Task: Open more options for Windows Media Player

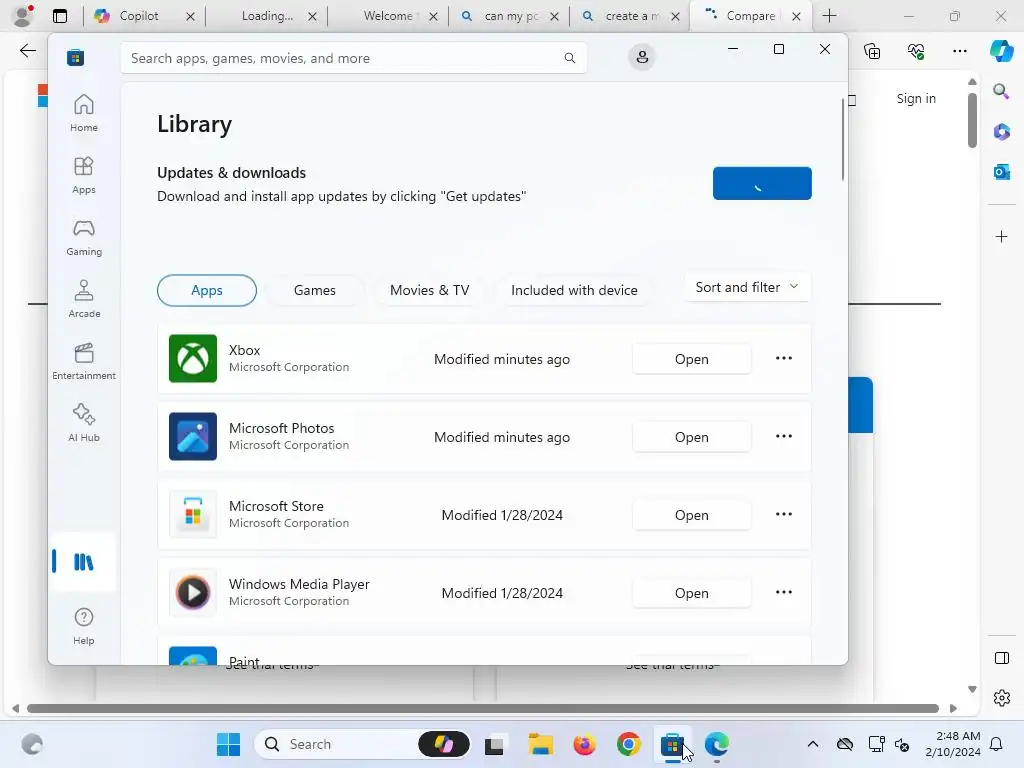Action: point(784,592)
